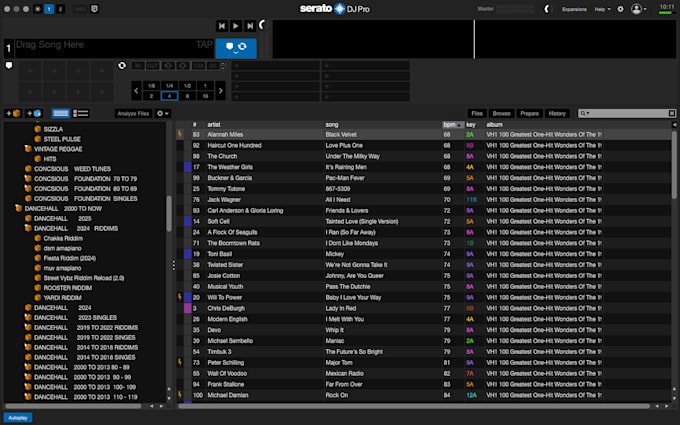Sort by album column header
The image size is (680, 425).
(x=494, y=124)
